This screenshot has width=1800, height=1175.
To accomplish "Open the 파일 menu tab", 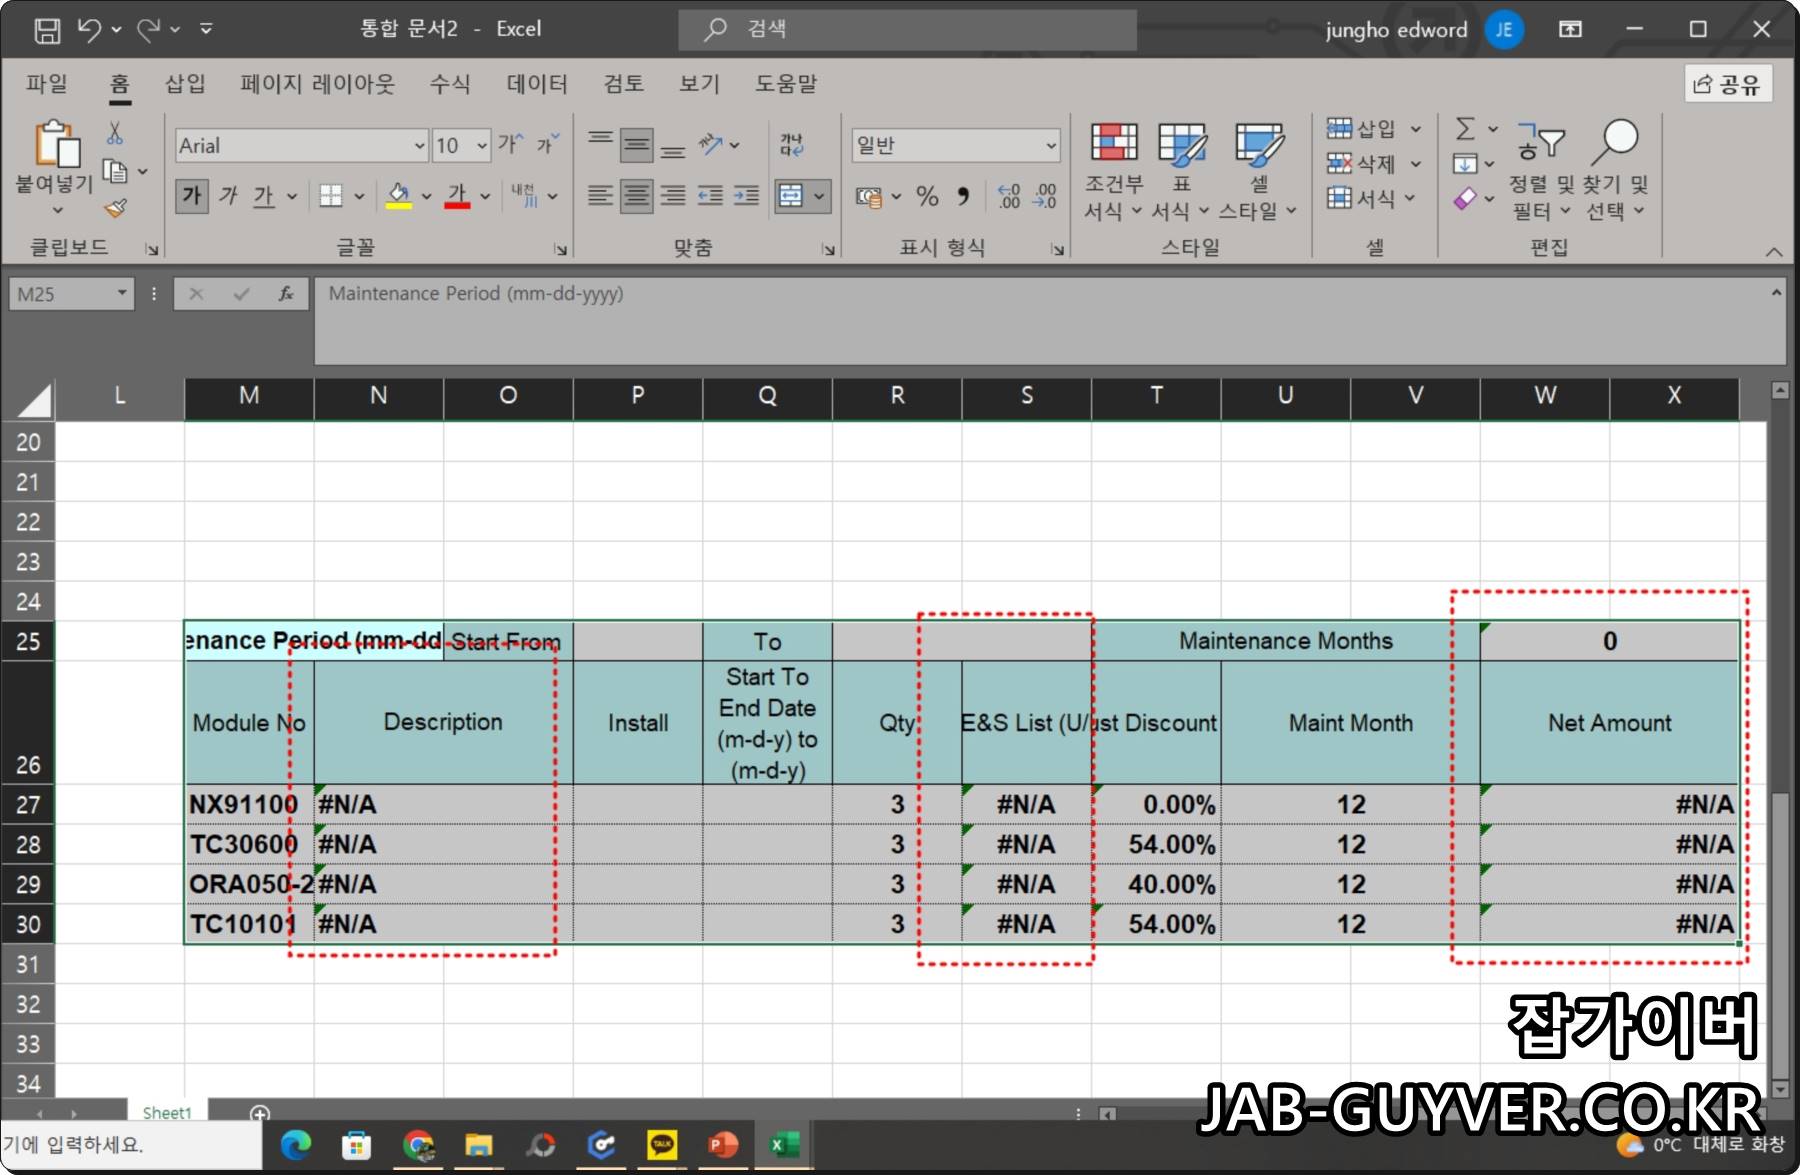I will point(47,84).
